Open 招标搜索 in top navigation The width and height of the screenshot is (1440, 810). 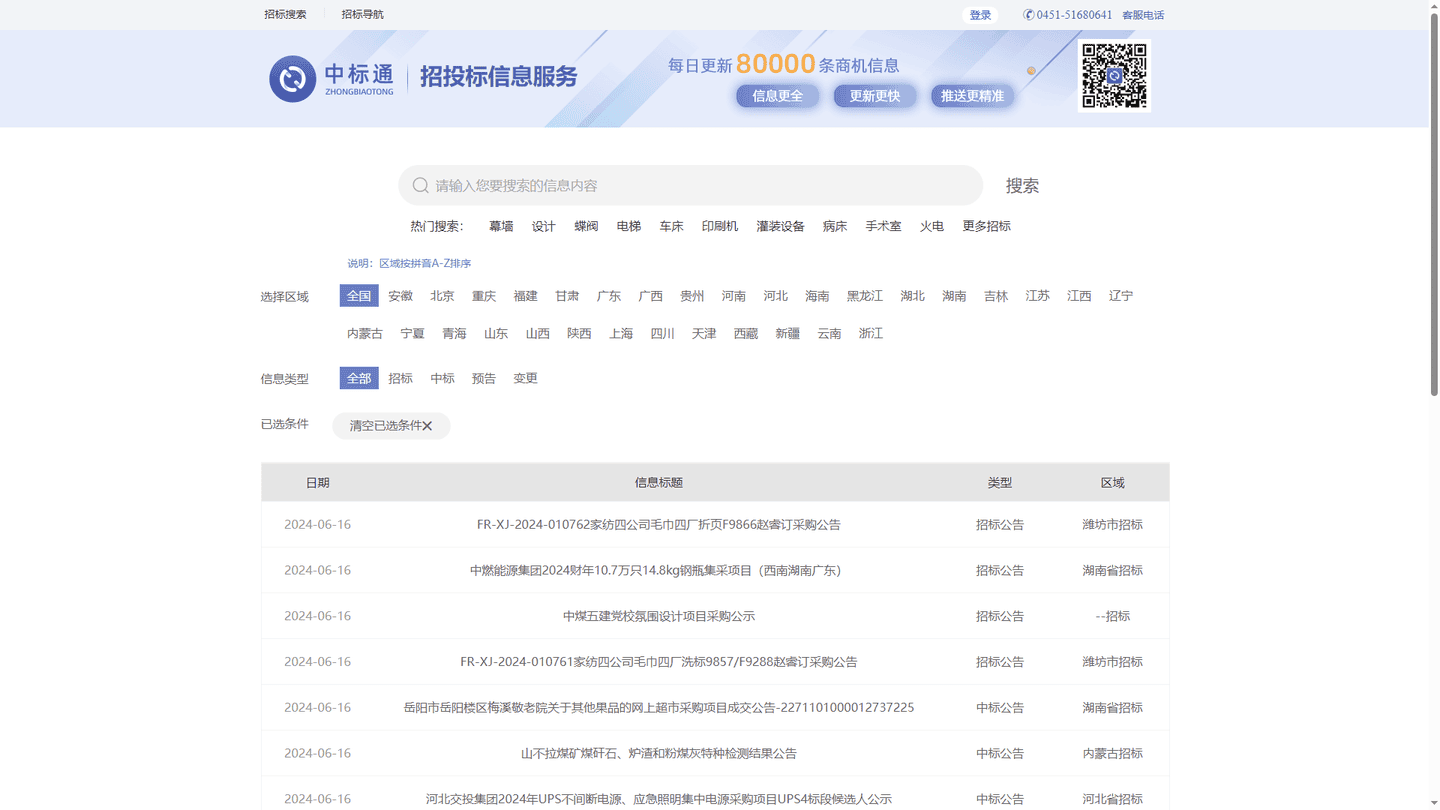click(x=285, y=15)
